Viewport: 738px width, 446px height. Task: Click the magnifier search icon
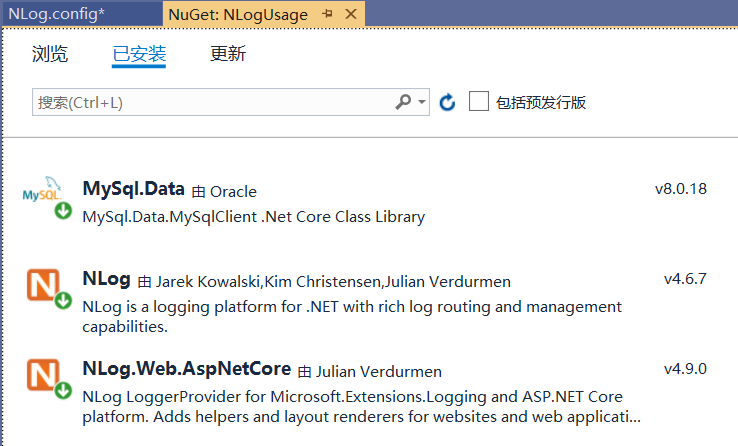pyautogui.click(x=403, y=102)
